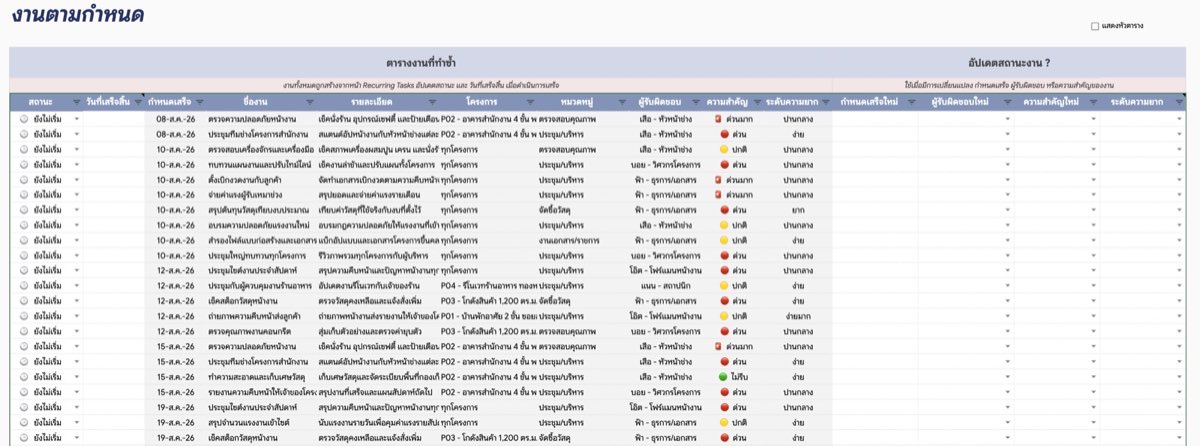The width and height of the screenshot is (1200, 446).
Task: Open filter icon on กำหนดเสร็จ column header
Action: click(x=200, y=103)
